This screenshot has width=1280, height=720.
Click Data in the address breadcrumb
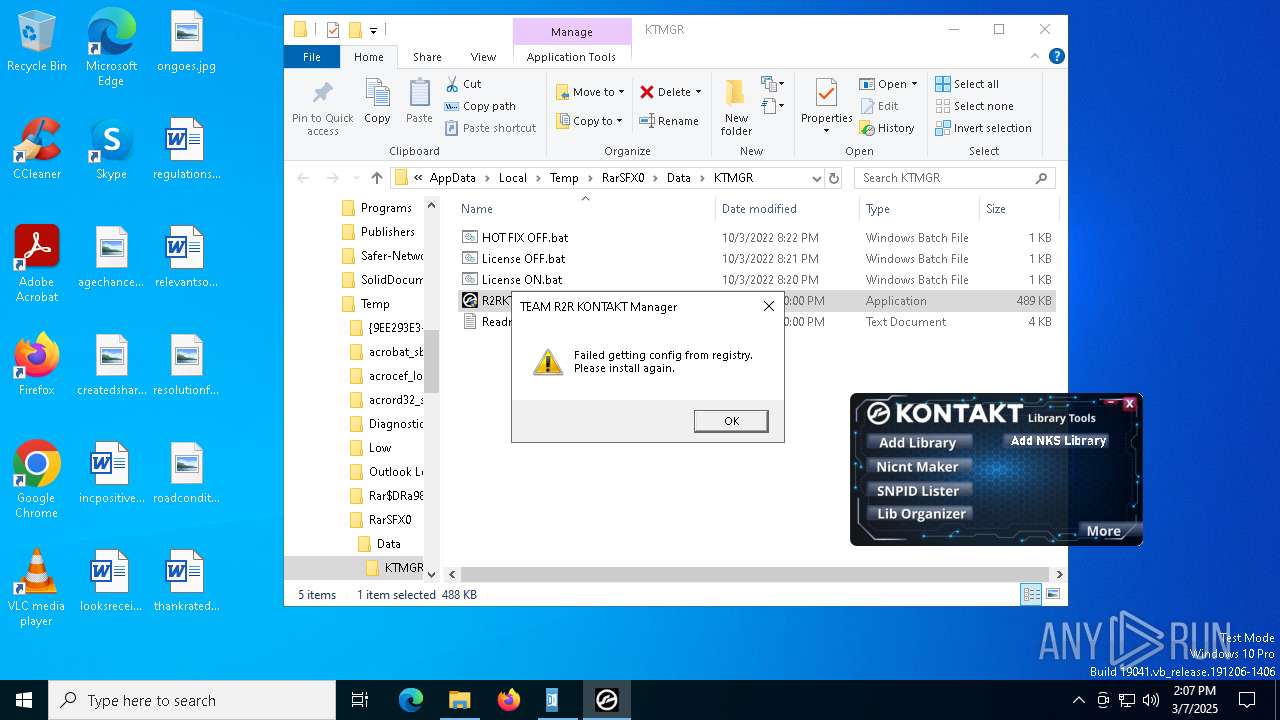click(x=678, y=178)
